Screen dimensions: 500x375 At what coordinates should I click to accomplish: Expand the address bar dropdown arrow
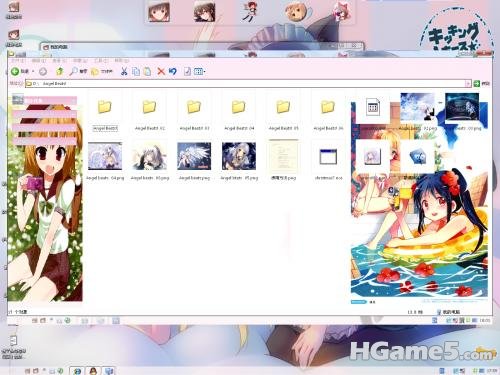(x=468, y=83)
